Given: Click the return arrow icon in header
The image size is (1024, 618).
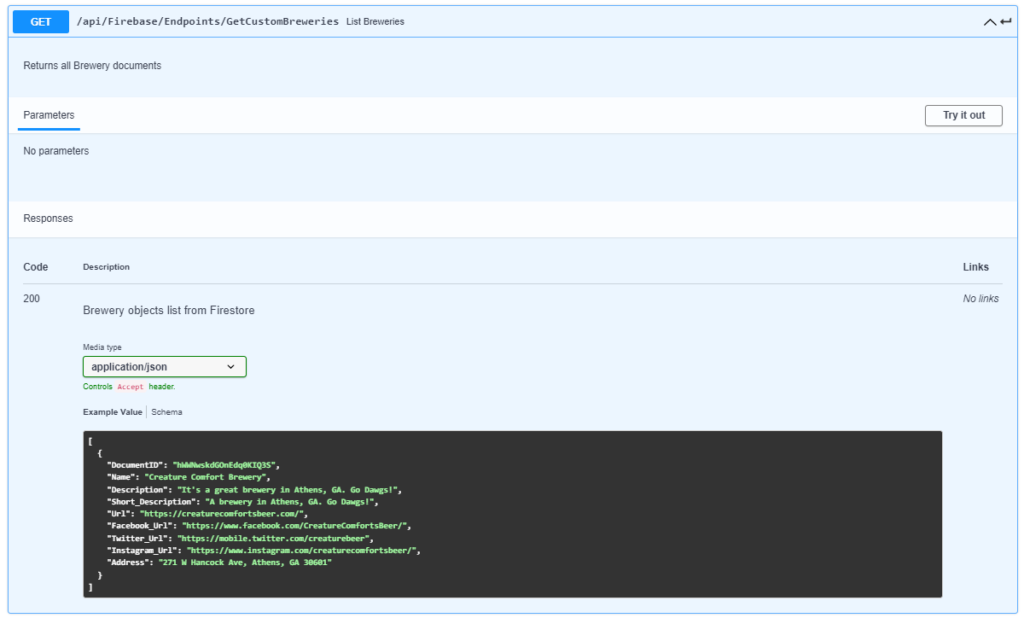Looking at the screenshot, I should 1006,22.
